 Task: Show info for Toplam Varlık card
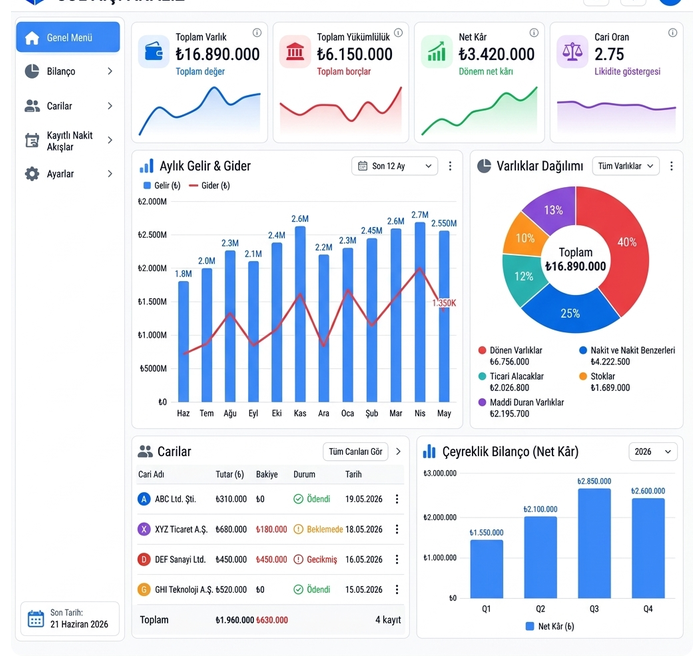pos(257,33)
